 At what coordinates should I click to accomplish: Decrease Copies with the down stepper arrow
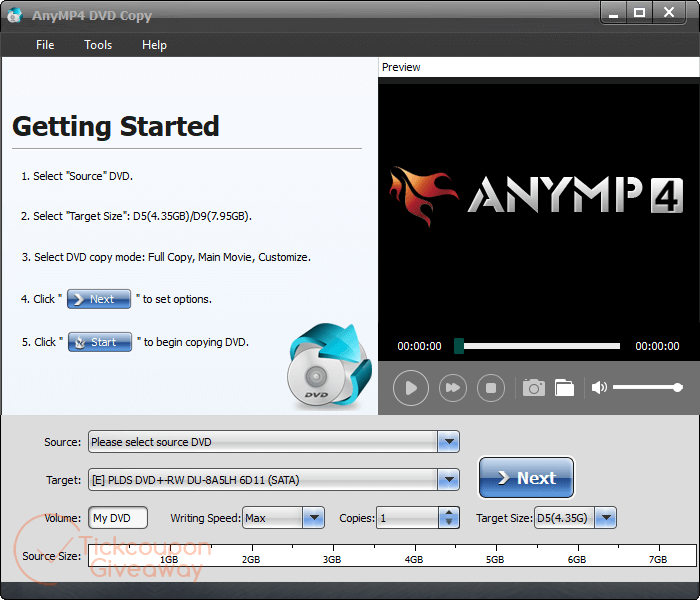[449, 523]
